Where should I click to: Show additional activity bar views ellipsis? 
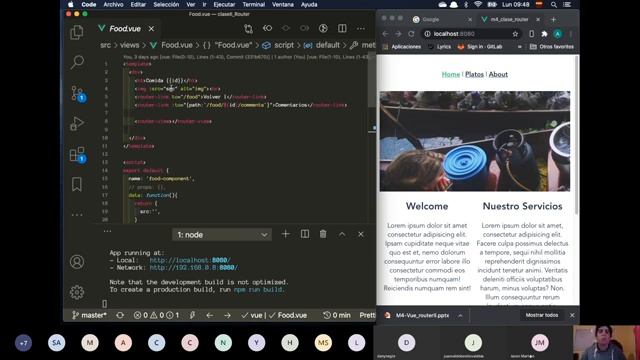(x=77, y=215)
